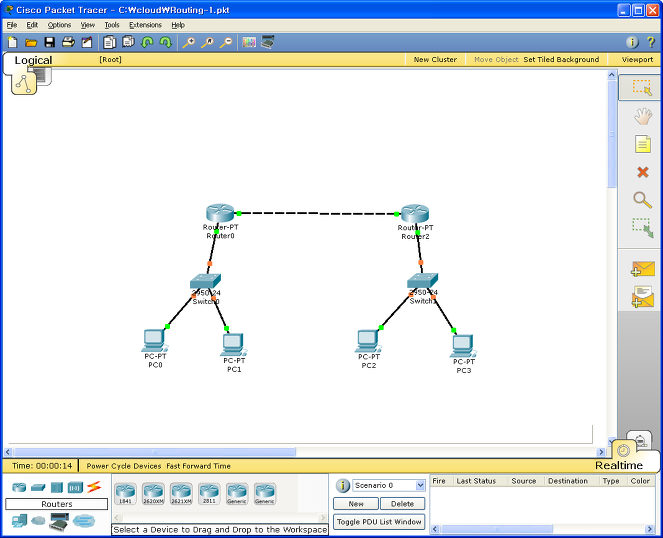Choose the Add Complex PDU envelope tool

coord(643,297)
